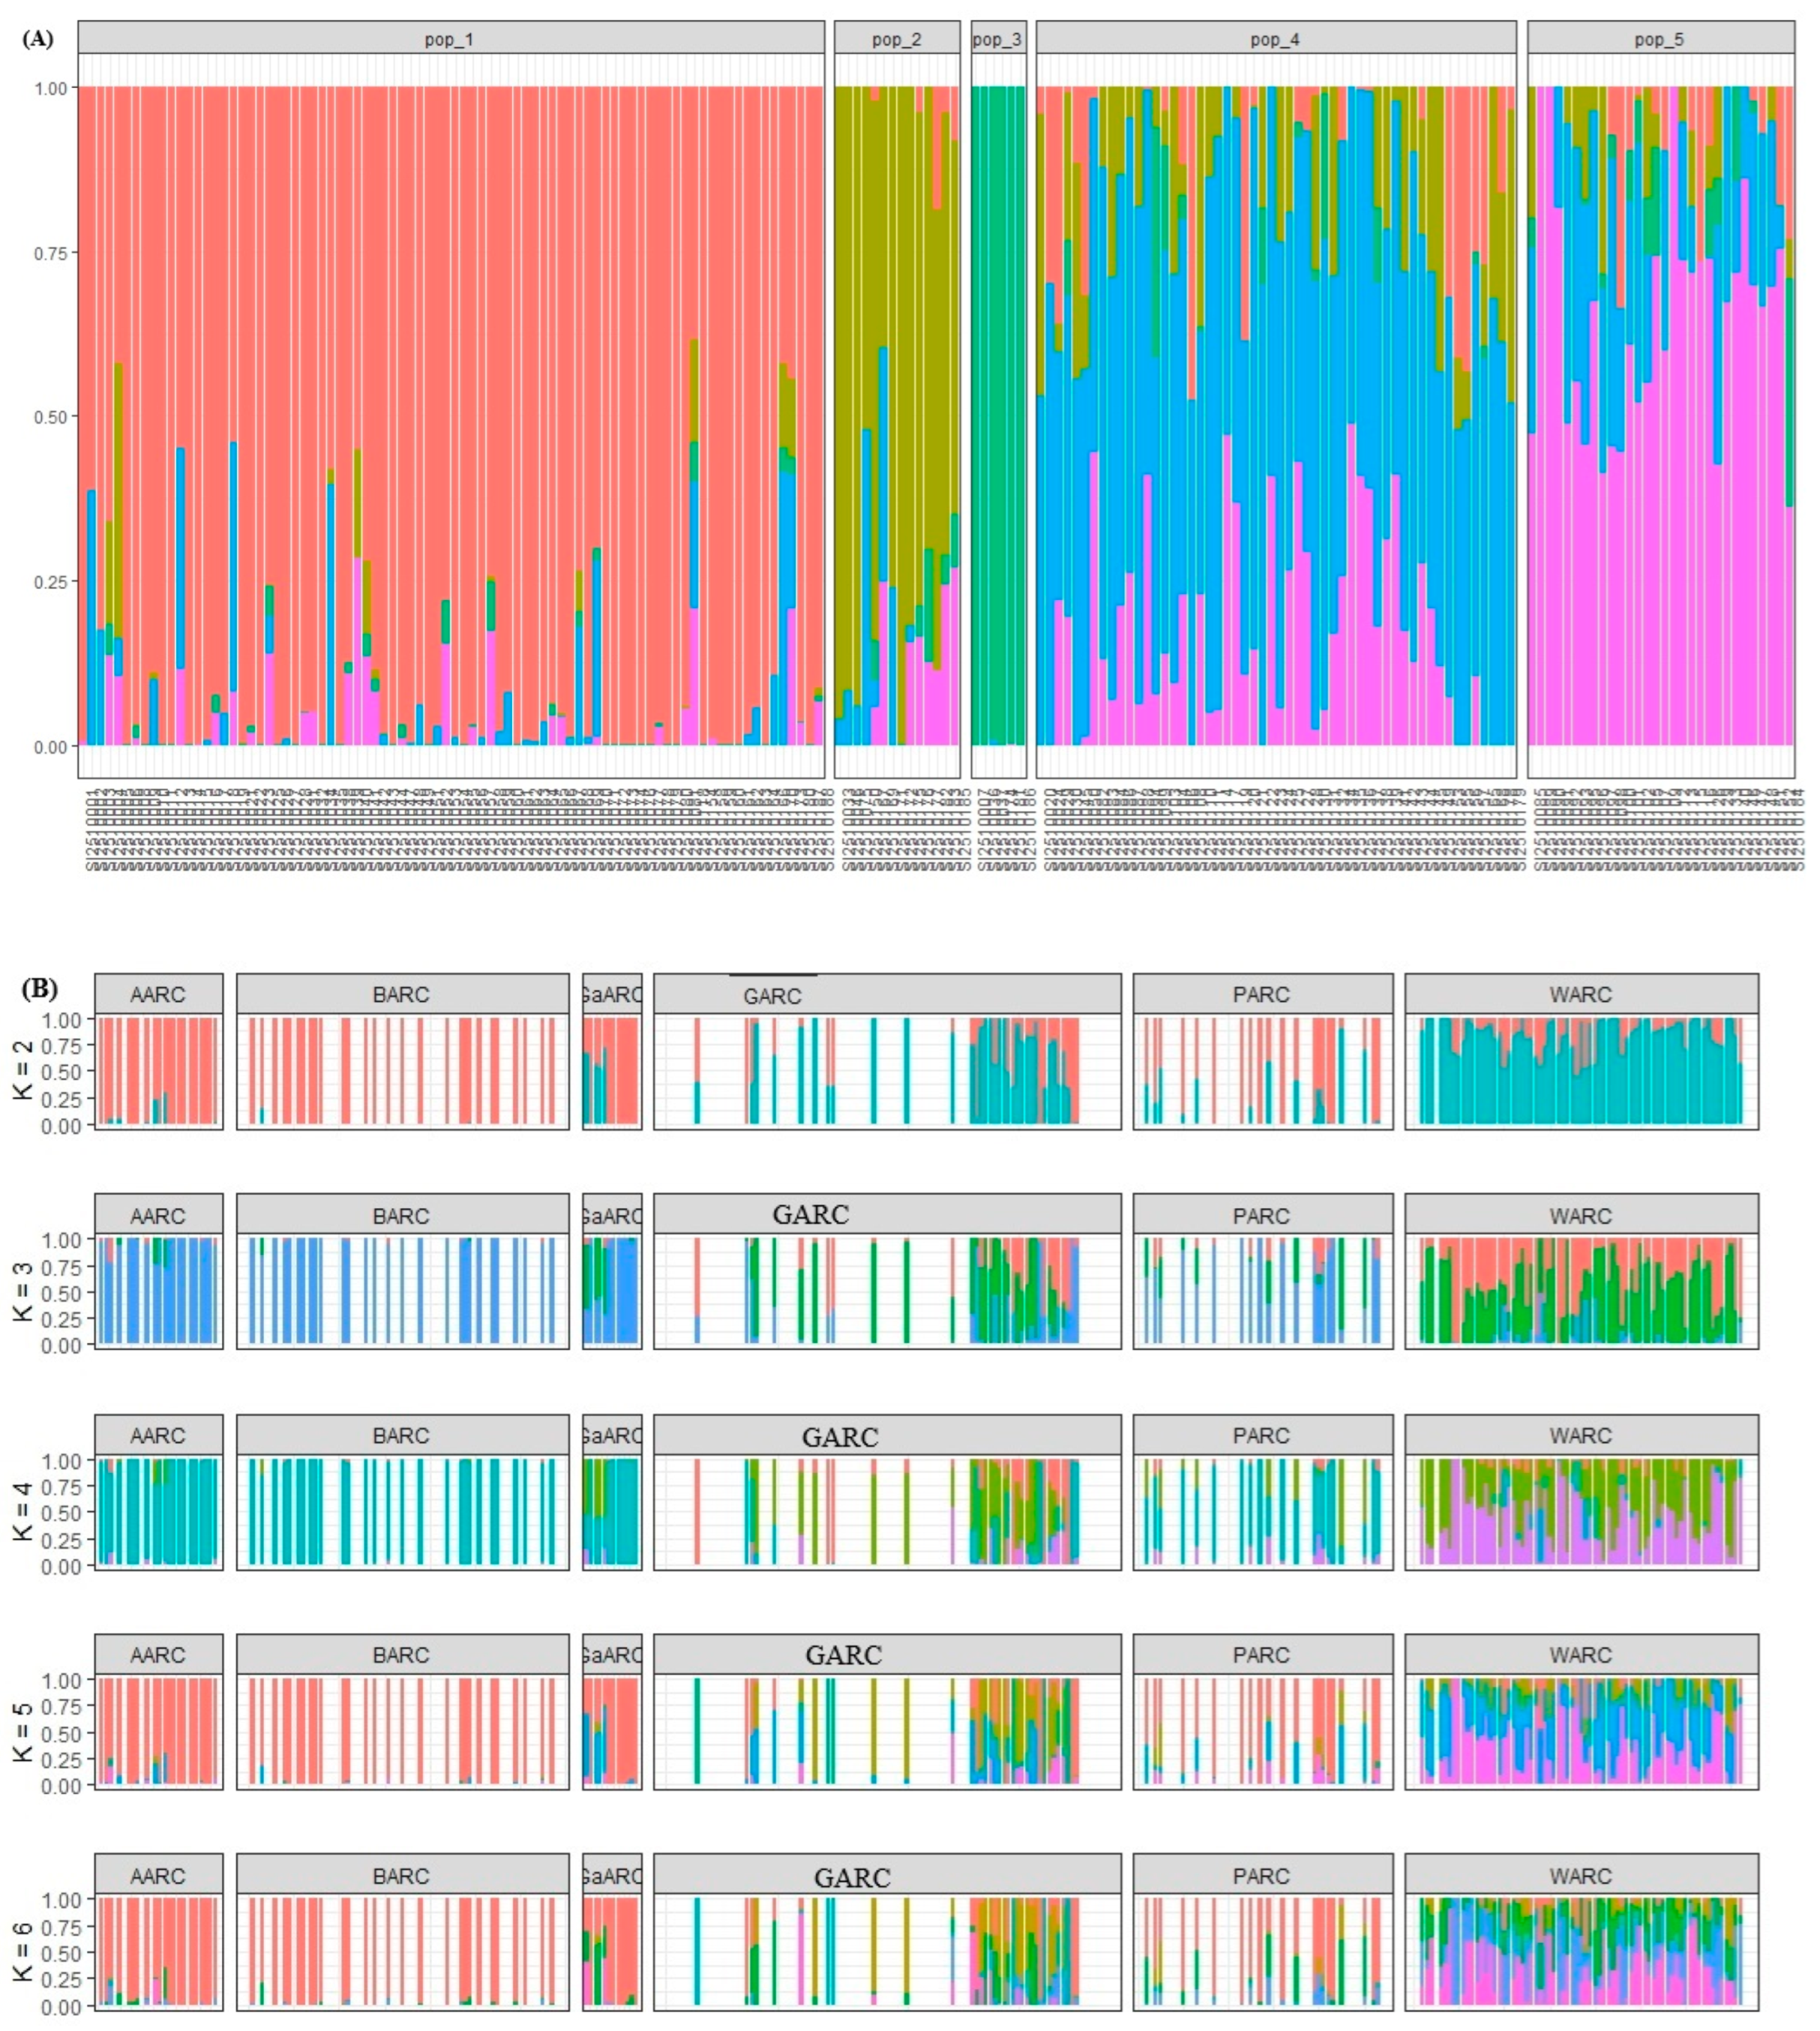Select the pop_5 facet label
Image resolution: width=1820 pixels, height=2031 pixels.
(x=1659, y=39)
